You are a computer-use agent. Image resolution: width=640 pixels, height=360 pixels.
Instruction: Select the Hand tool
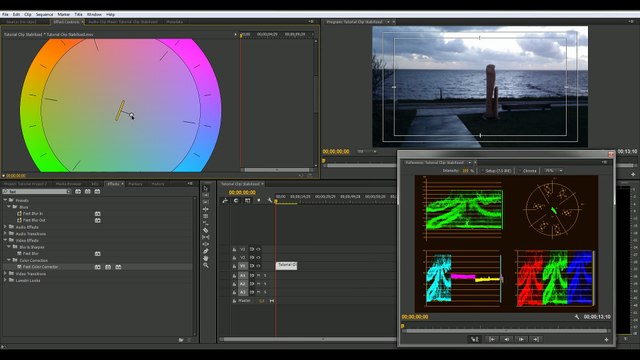(x=206, y=258)
